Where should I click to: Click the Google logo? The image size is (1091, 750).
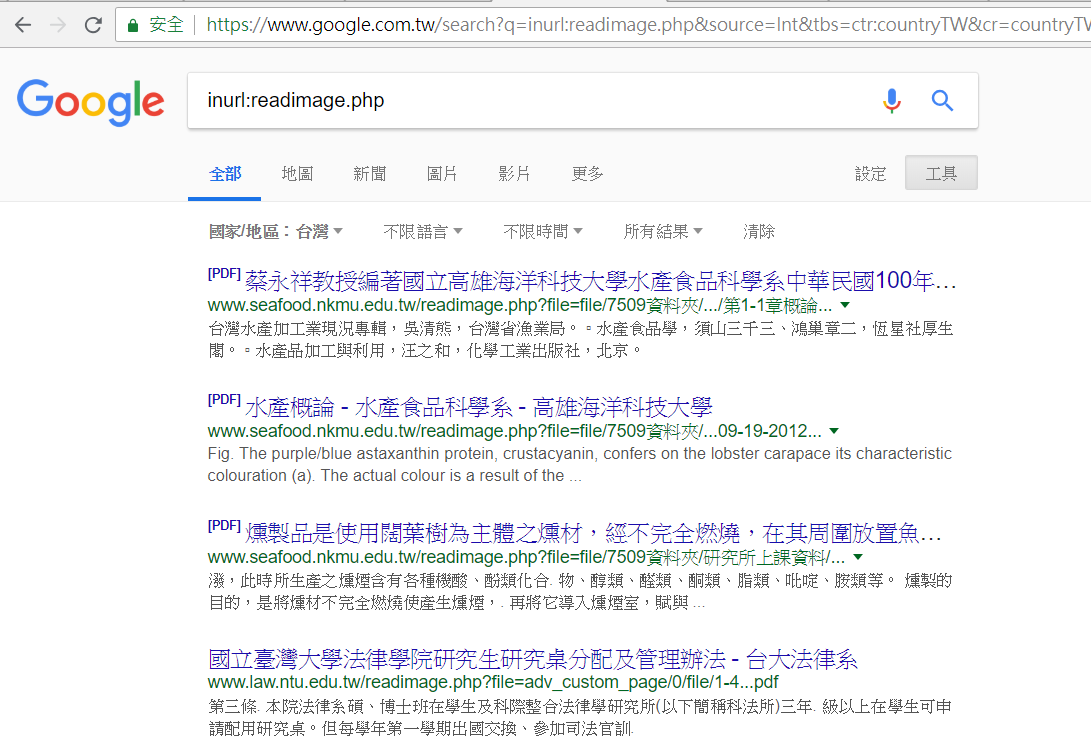[x=90, y=102]
